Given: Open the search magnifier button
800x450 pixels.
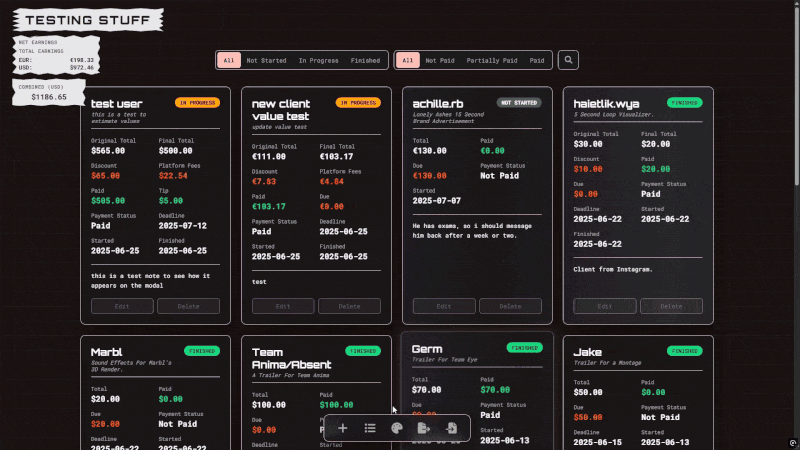Looking at the screenshot, I should coord(568,60).
